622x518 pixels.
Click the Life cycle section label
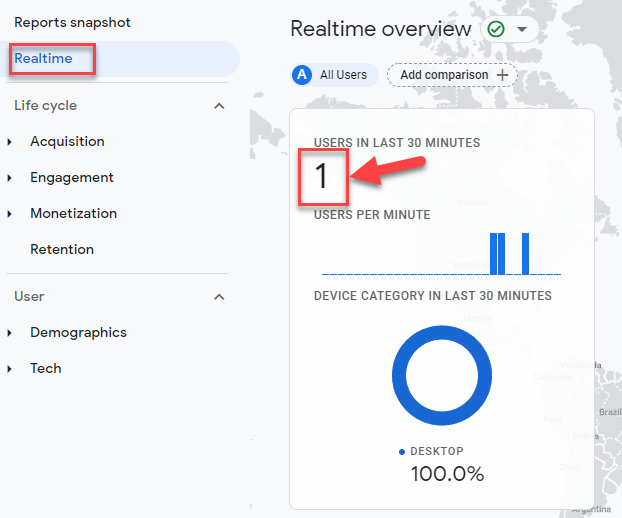[x=46, y=106]
